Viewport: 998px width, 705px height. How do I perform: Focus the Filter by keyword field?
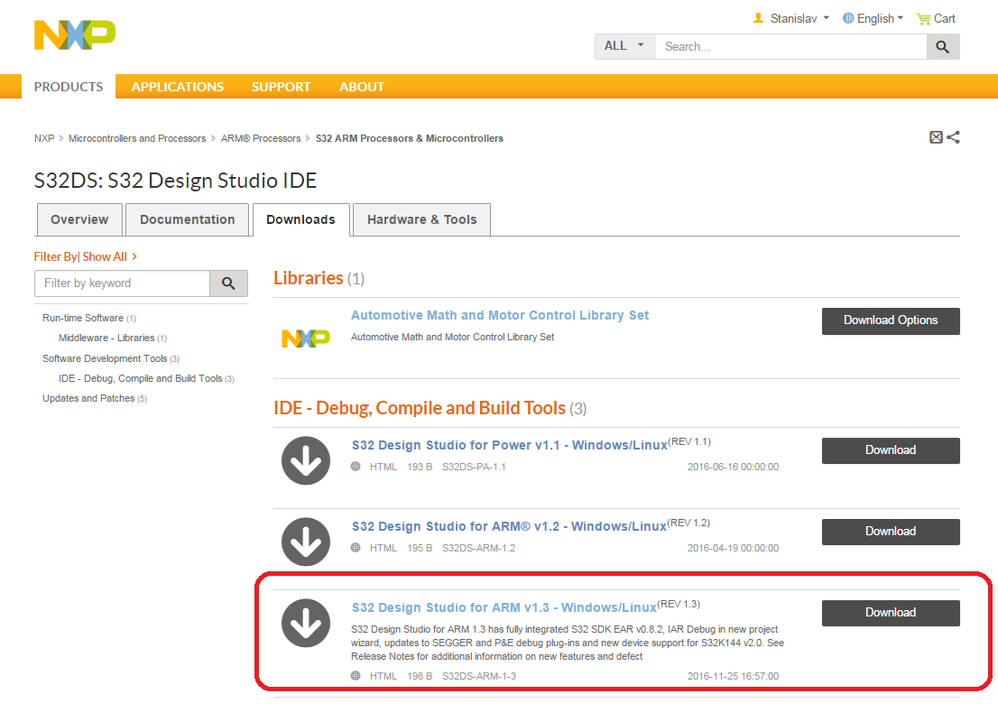(x=122, y=283)
